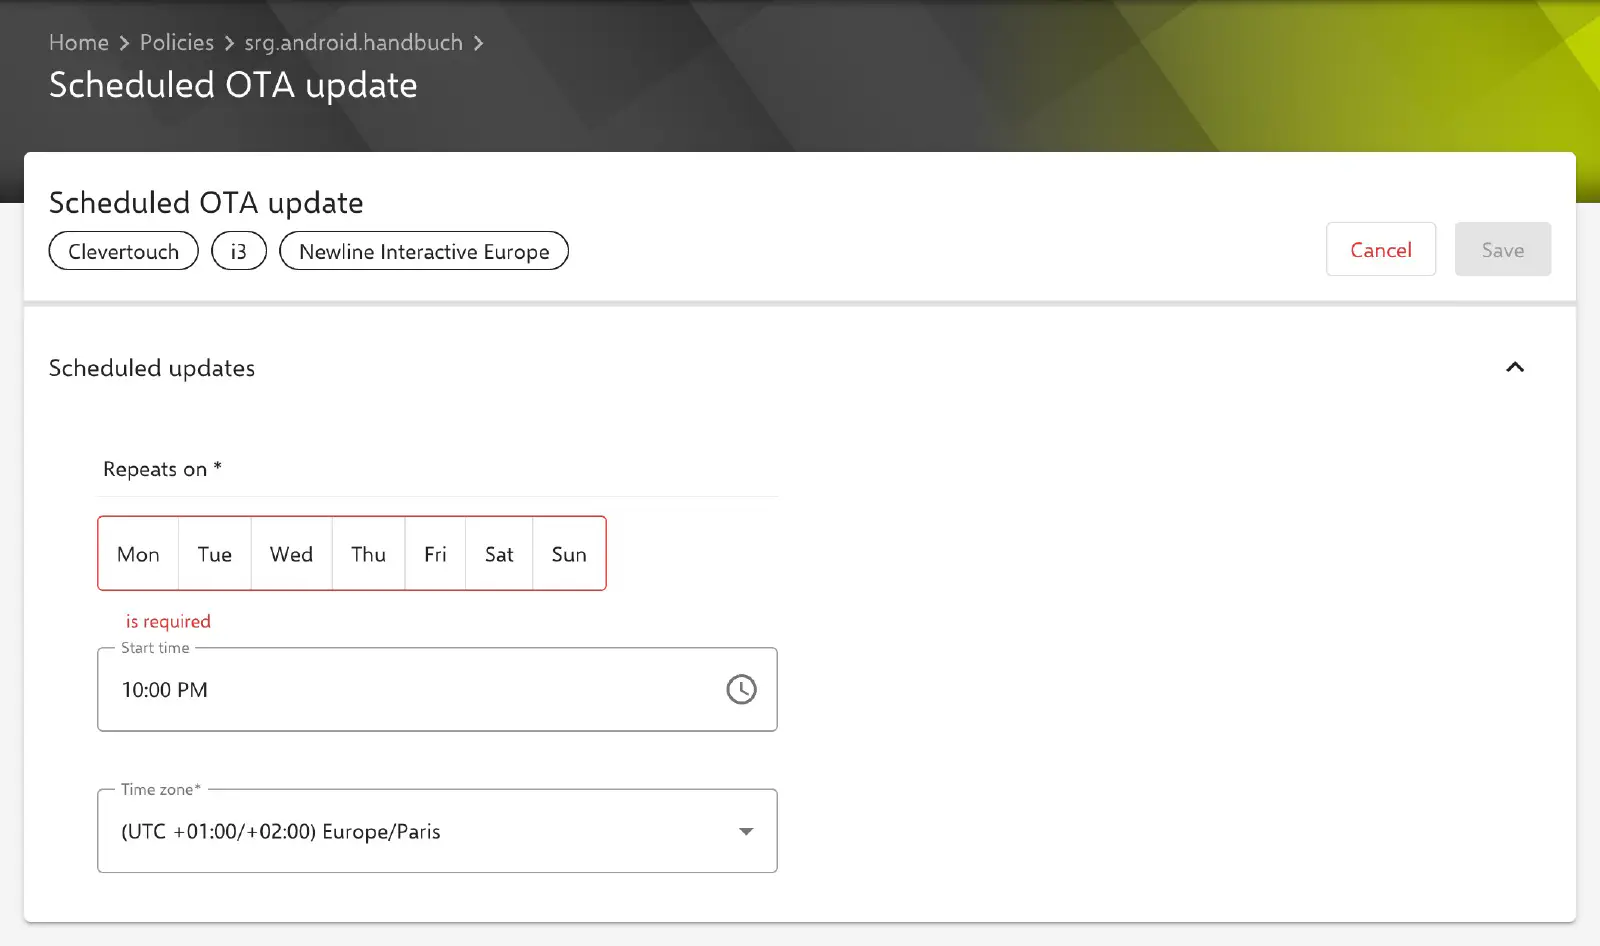Click the Europe/Paris time zone value
Image resolution: width=1600 pixels, height=946 pixels.
click(x=281, y=831)
